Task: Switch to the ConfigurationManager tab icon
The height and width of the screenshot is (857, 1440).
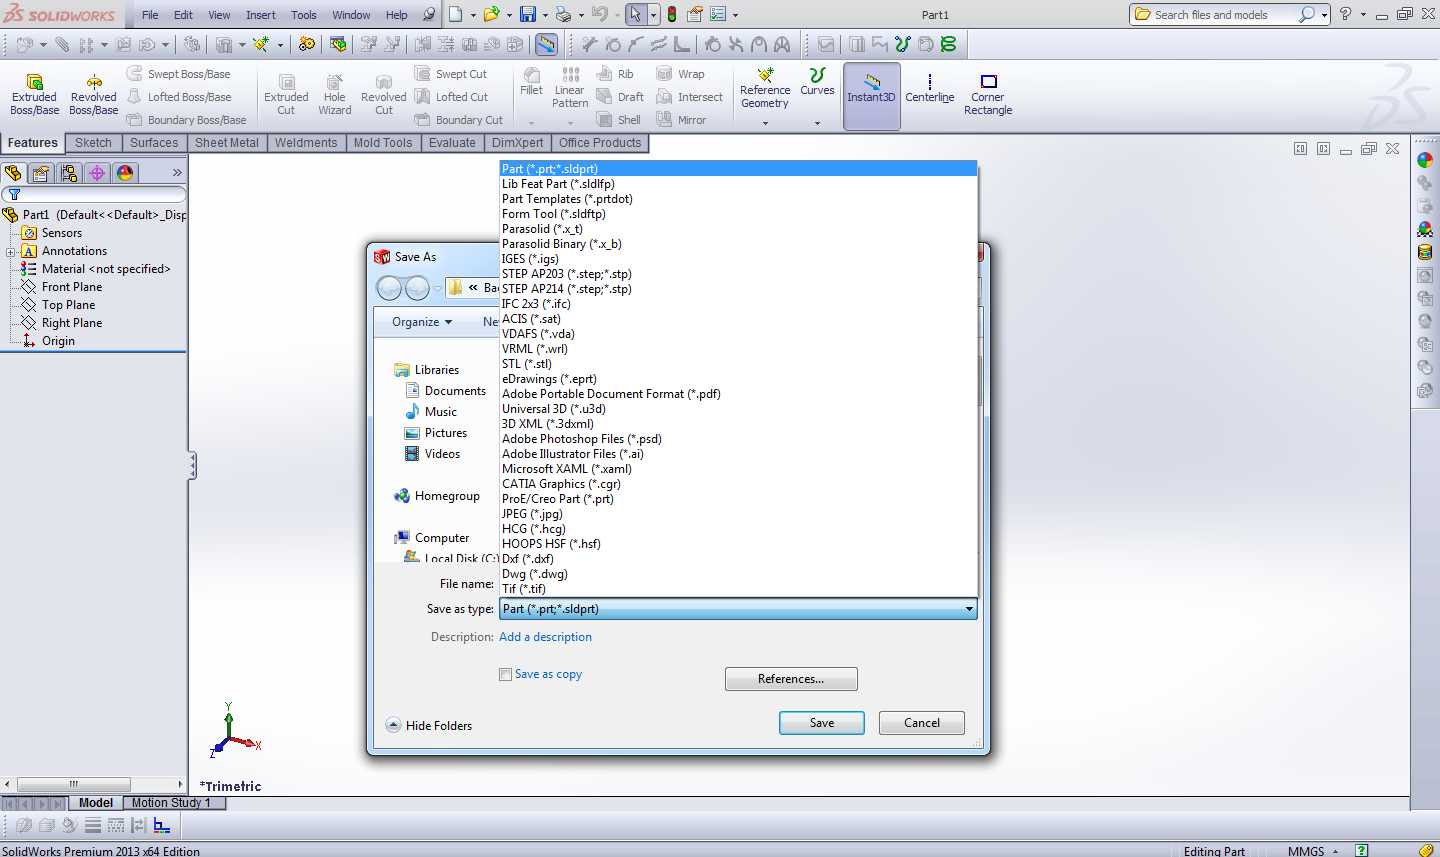Action: pyautogui.click(x=69, y=173)
